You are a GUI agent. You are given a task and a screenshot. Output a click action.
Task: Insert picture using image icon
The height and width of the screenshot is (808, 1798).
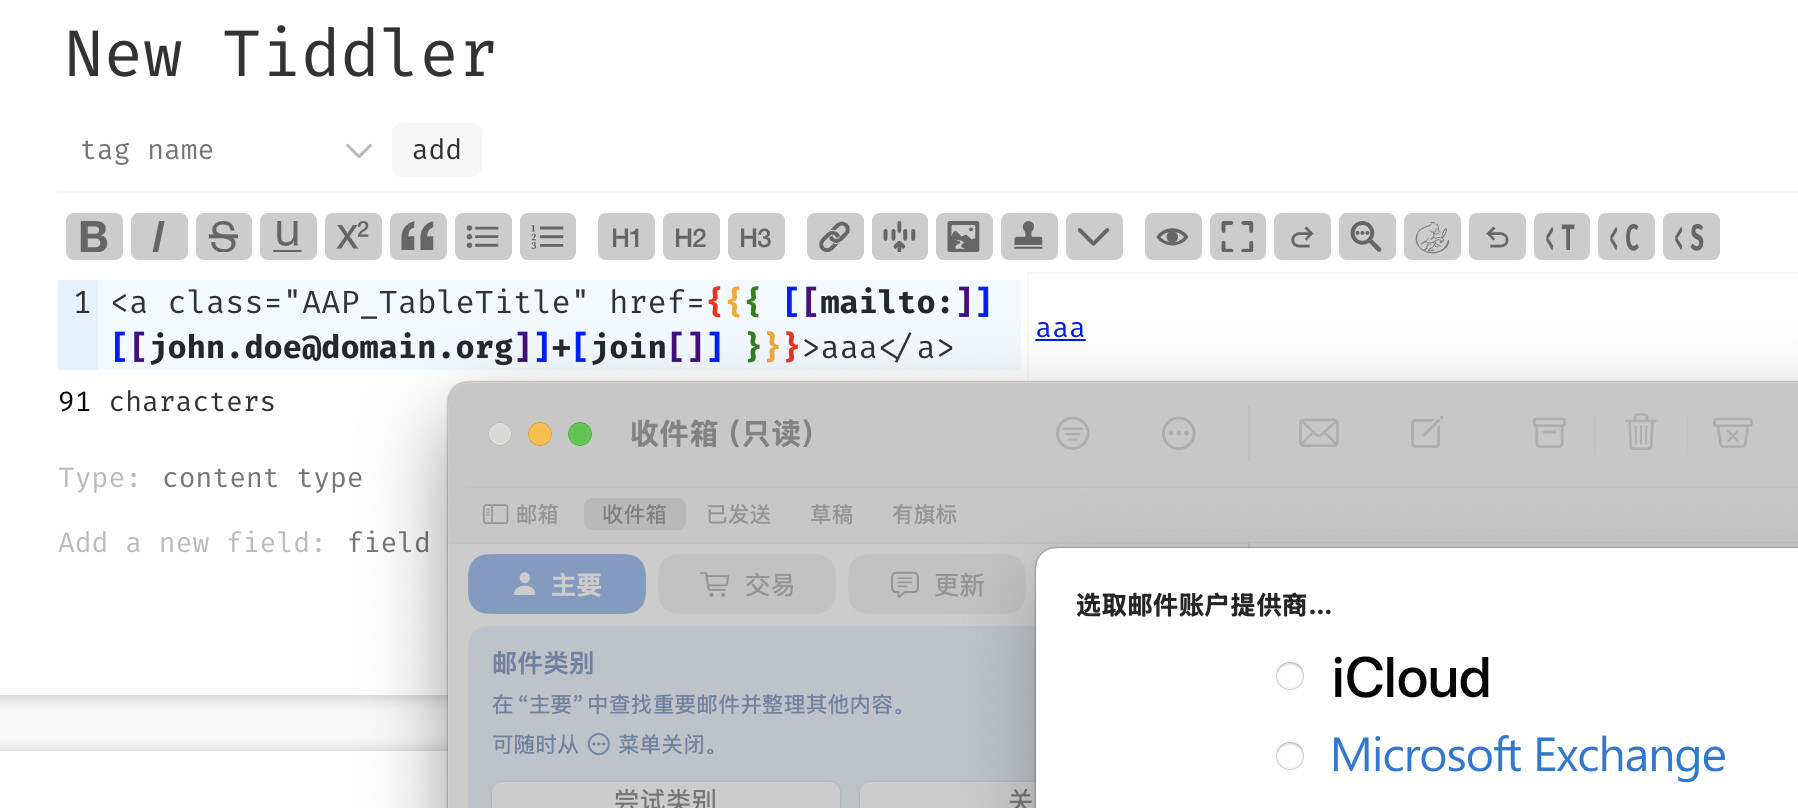(x=964, y=237)
